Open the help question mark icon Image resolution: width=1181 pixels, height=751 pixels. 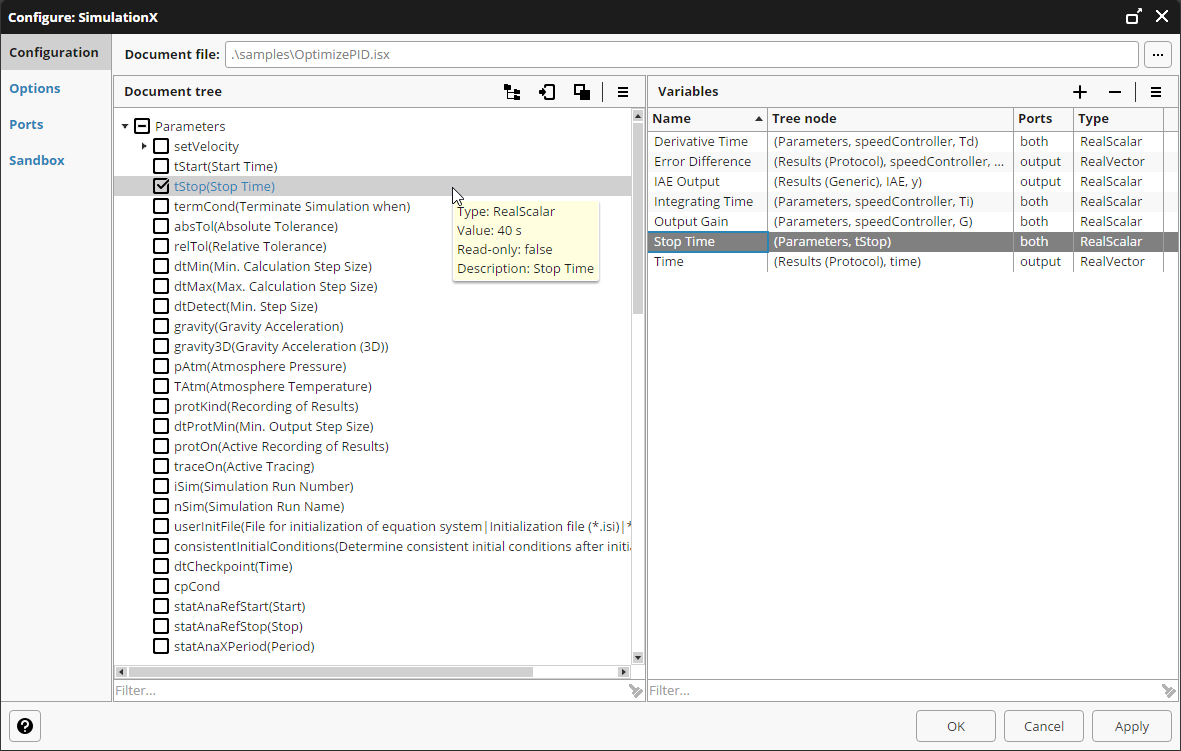point(25,726)
